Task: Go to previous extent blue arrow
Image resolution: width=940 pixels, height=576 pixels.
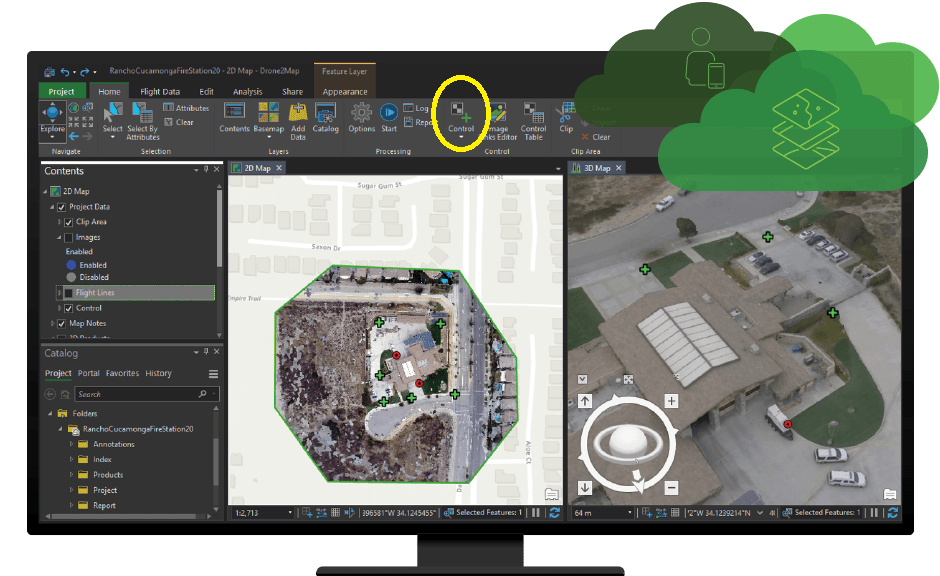Action: (x=74, y=137)
